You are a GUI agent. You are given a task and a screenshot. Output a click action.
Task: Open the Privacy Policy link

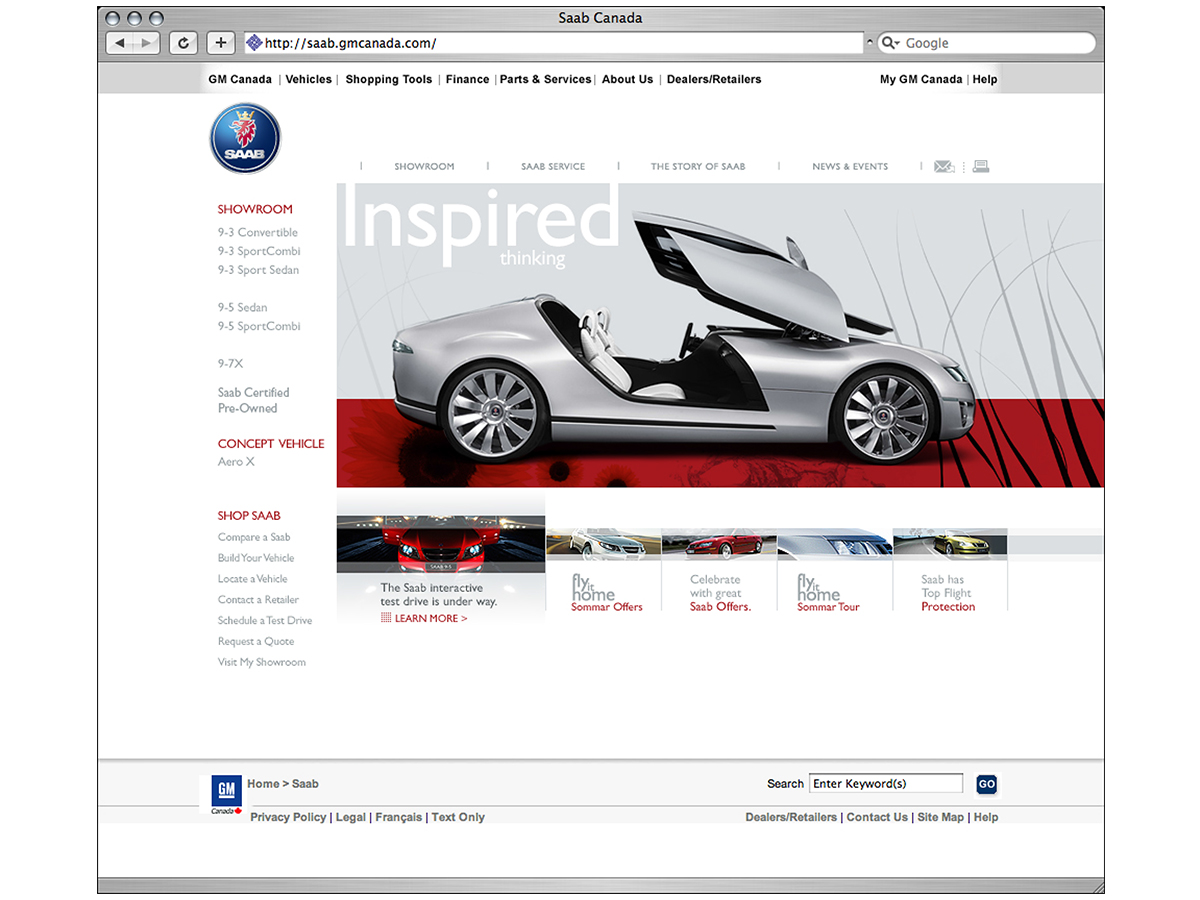(288, 818)
